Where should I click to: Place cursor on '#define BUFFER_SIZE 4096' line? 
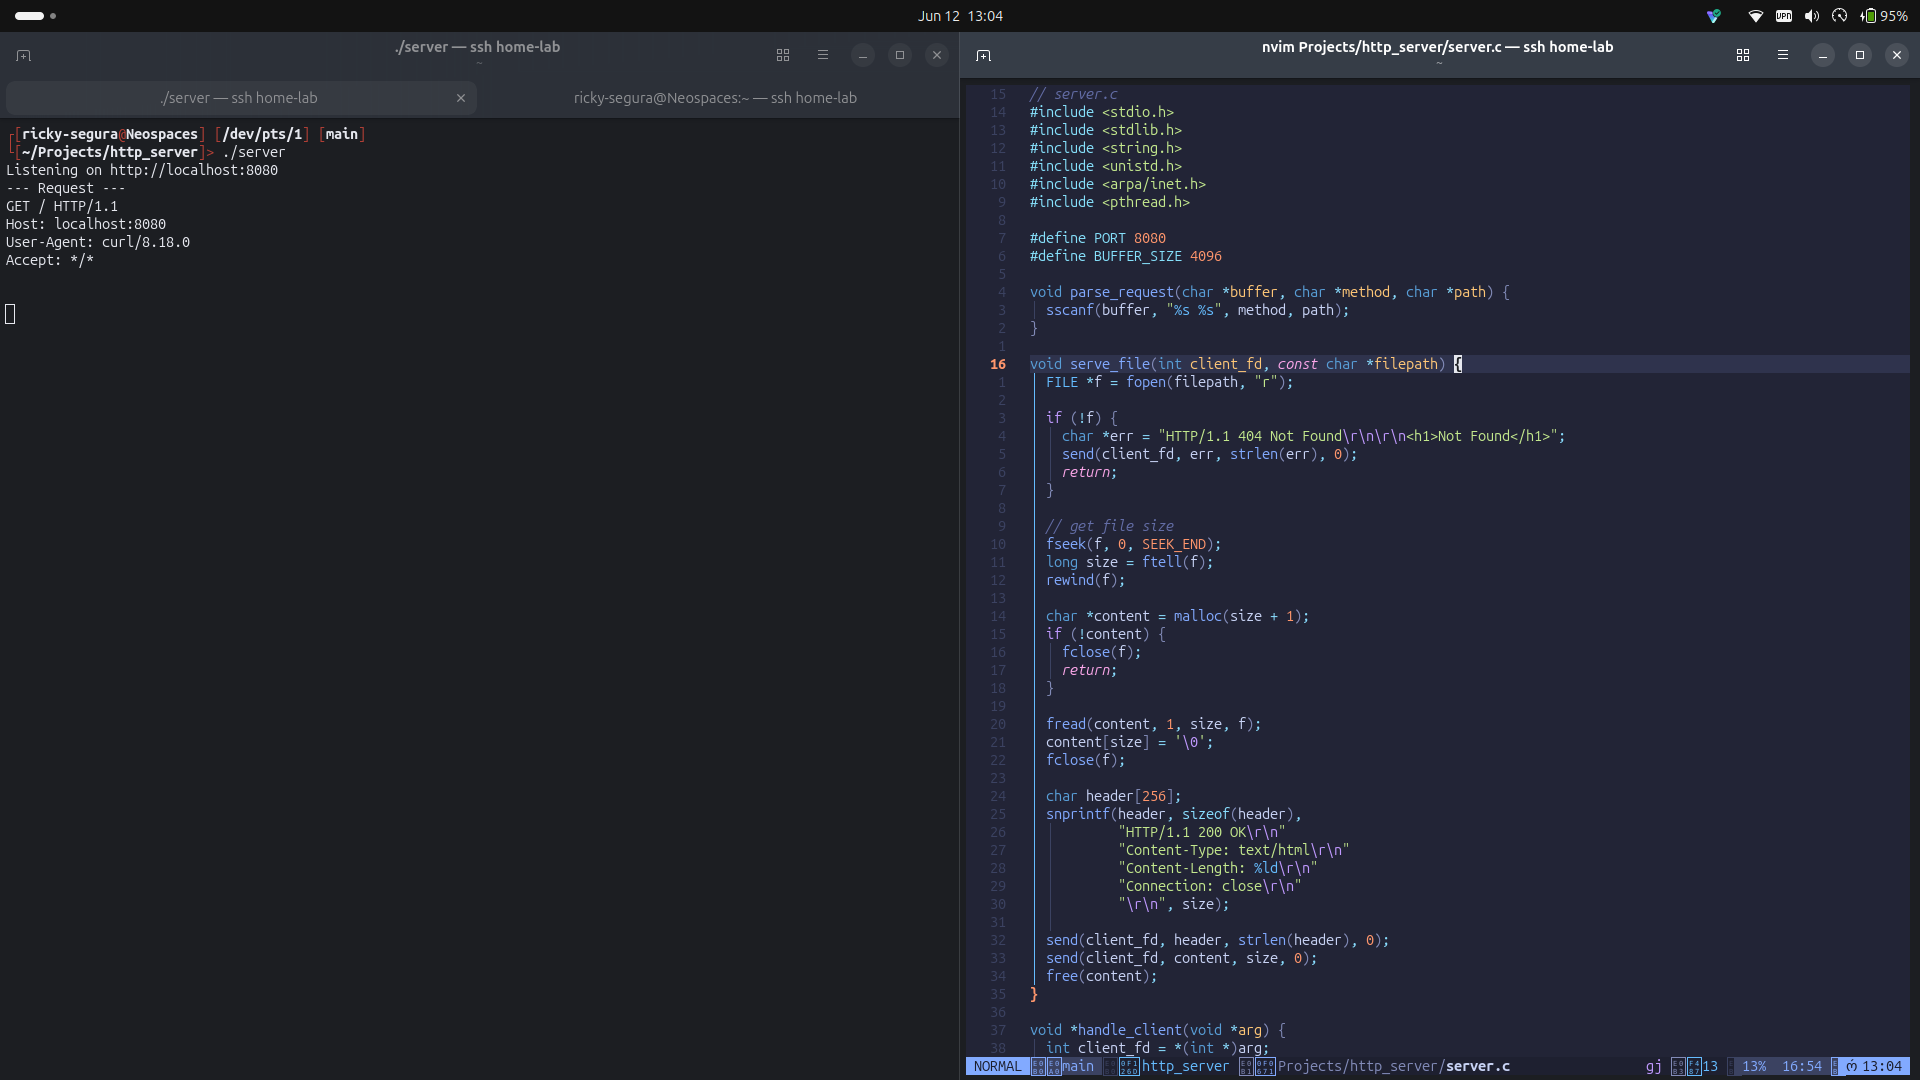(x=1126, y=256)
